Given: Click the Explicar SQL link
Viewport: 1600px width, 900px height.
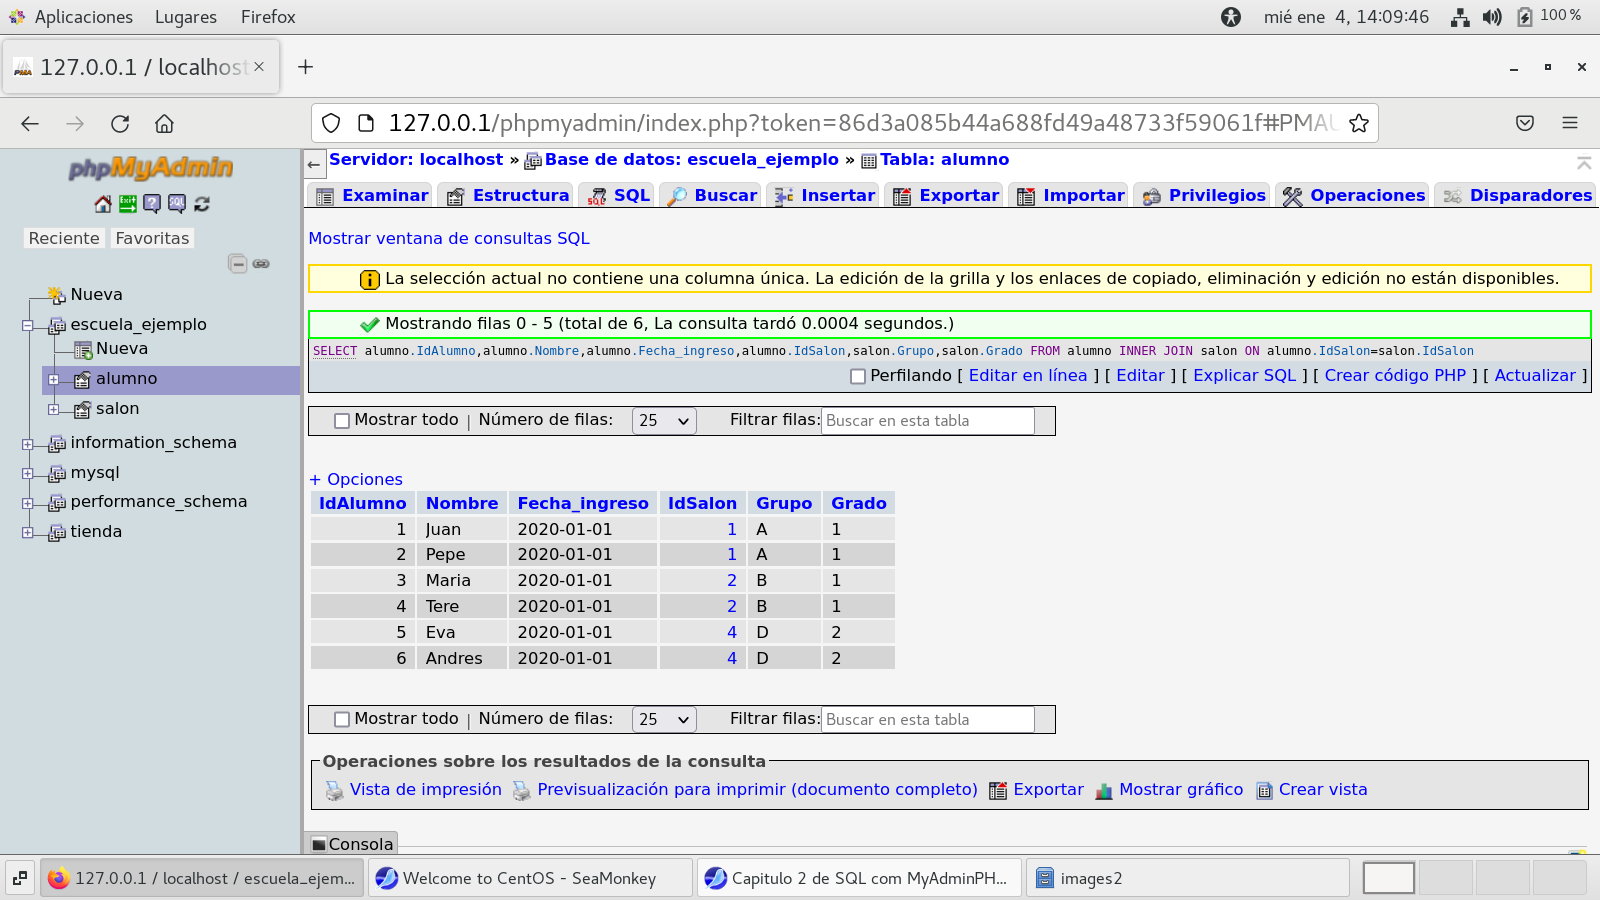Looking at the screenshot, I should click(x=1244, y=376).
